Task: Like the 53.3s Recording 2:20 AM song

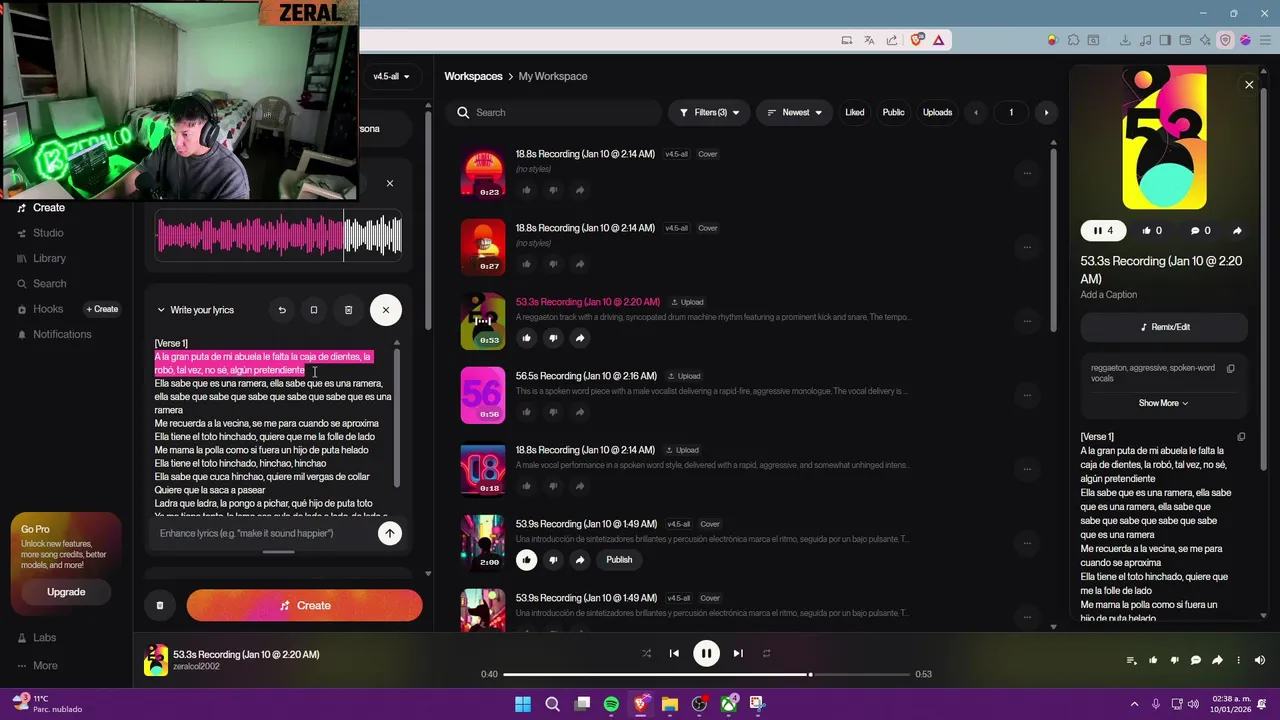Action: 527,338
